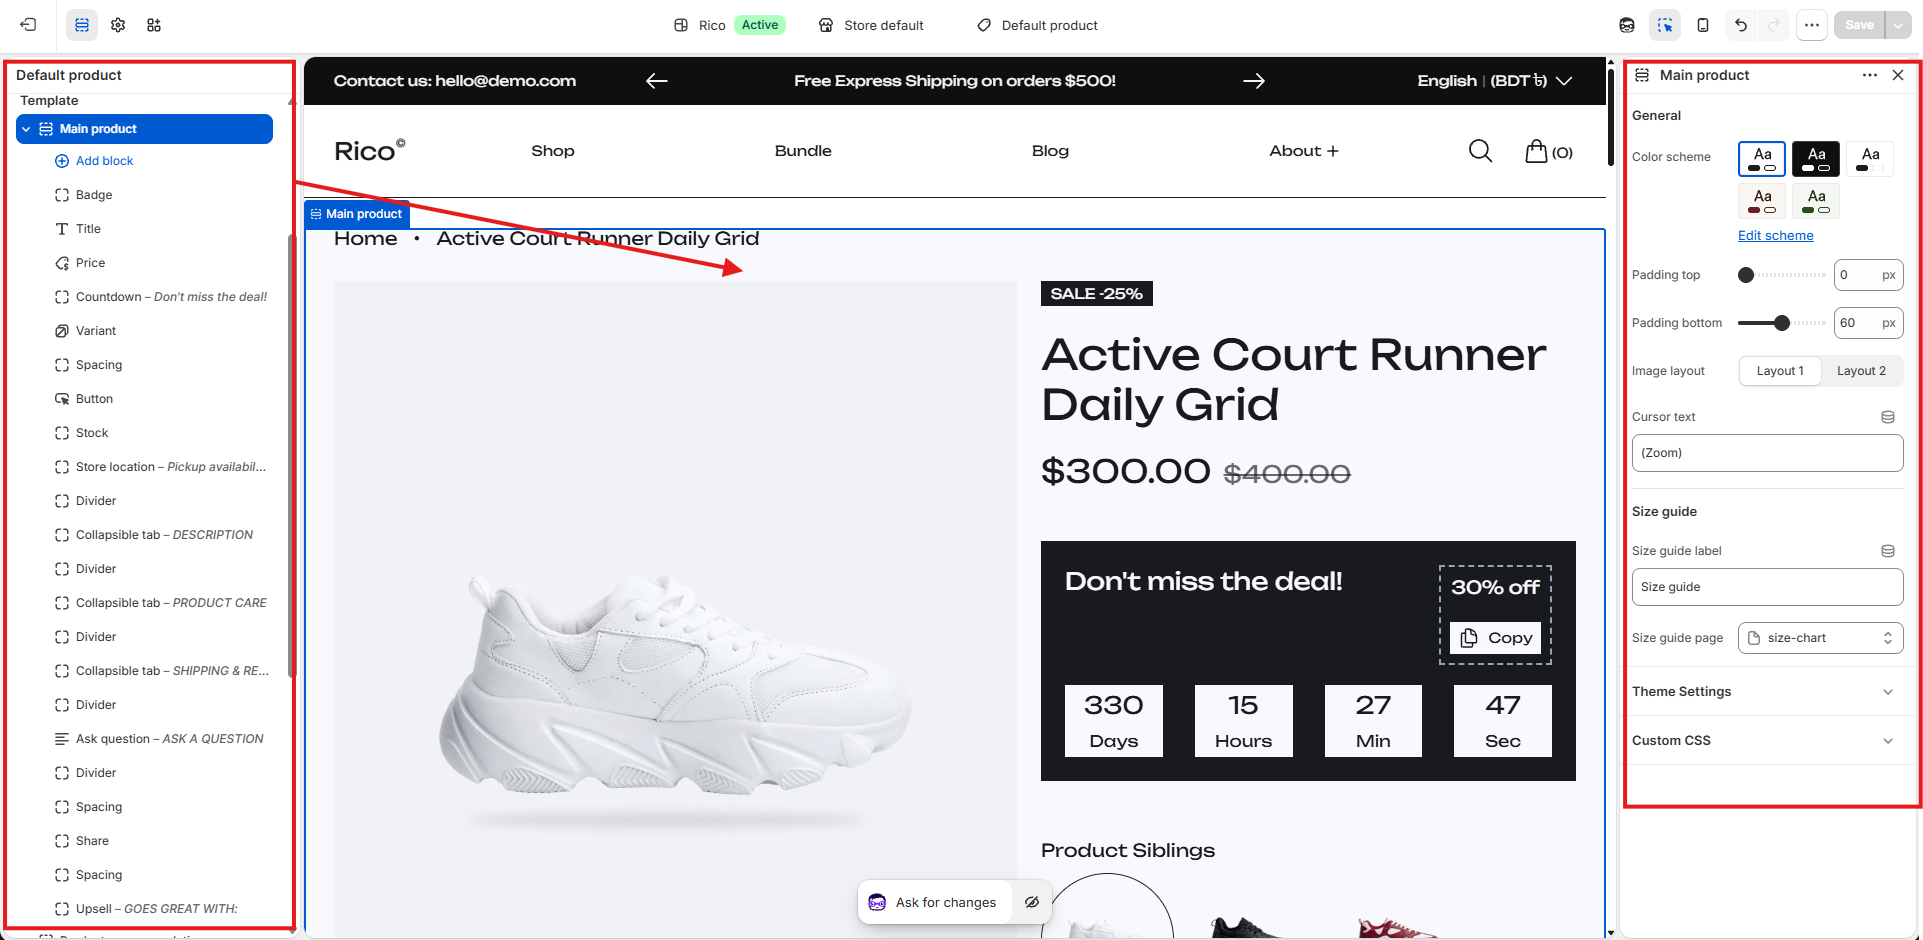Adjust the Padding top slider

pyautogui.click(x=1782, y=275)
